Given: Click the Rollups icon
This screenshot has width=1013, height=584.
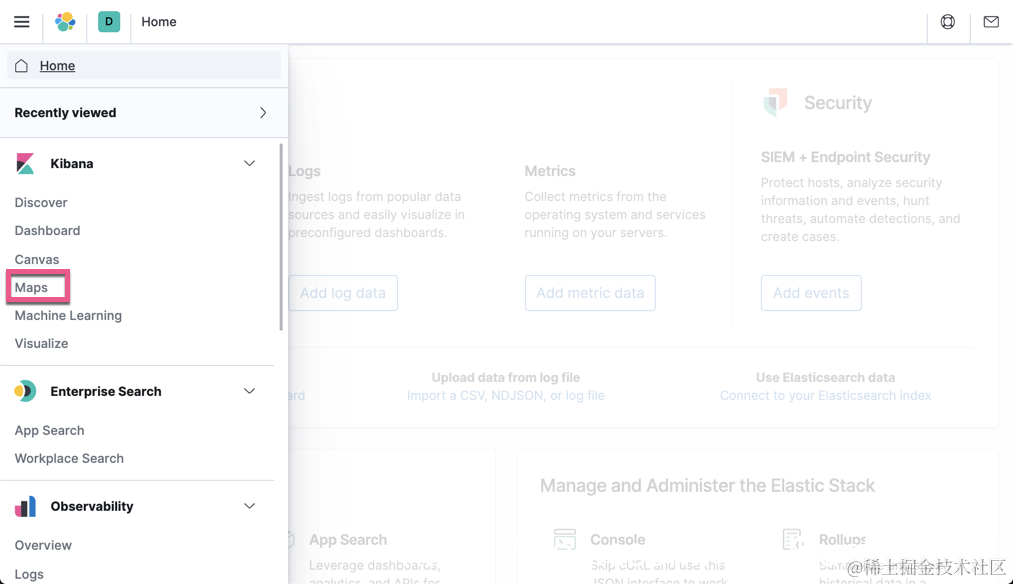Looking at the screenshot, I should point(792,539).
